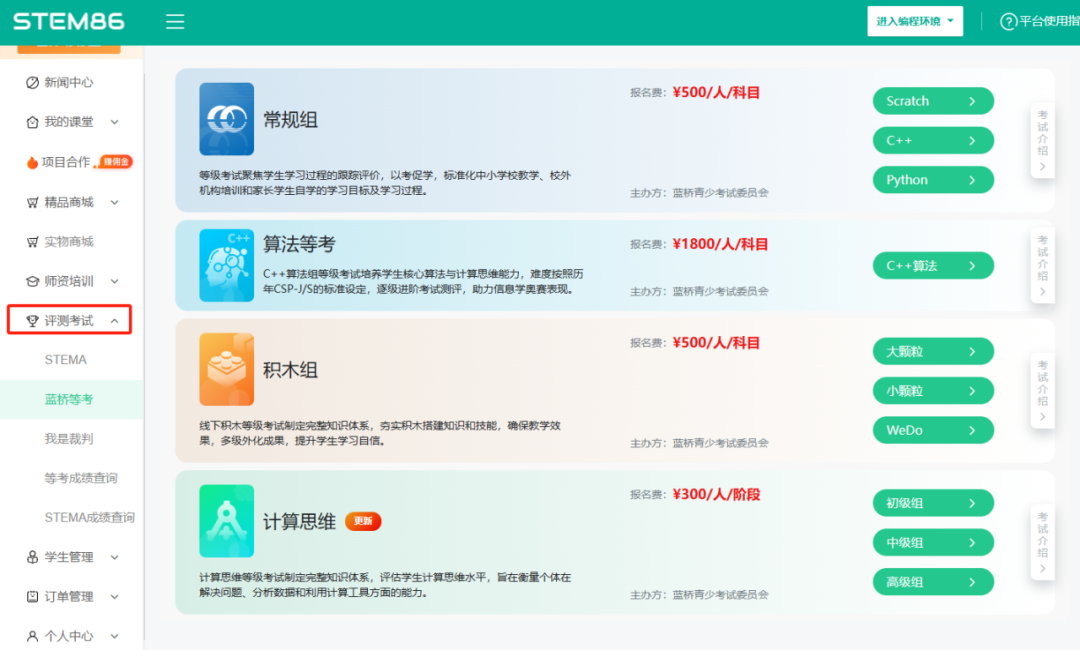The height and width of the screenshot is (650, 1080).
Task: Open the 进入编程环境 dropdown
Action: pyautogui.click(x=915, y=21)
